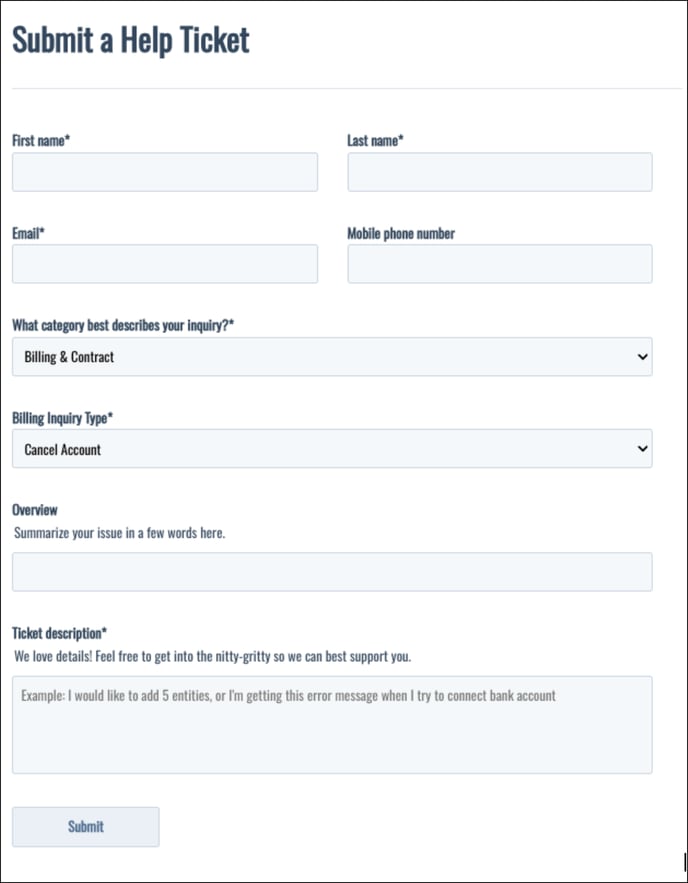Click the "Billing Inquiry Type*" label
Screen dimensions: 688x883
(x=62, y=418)
